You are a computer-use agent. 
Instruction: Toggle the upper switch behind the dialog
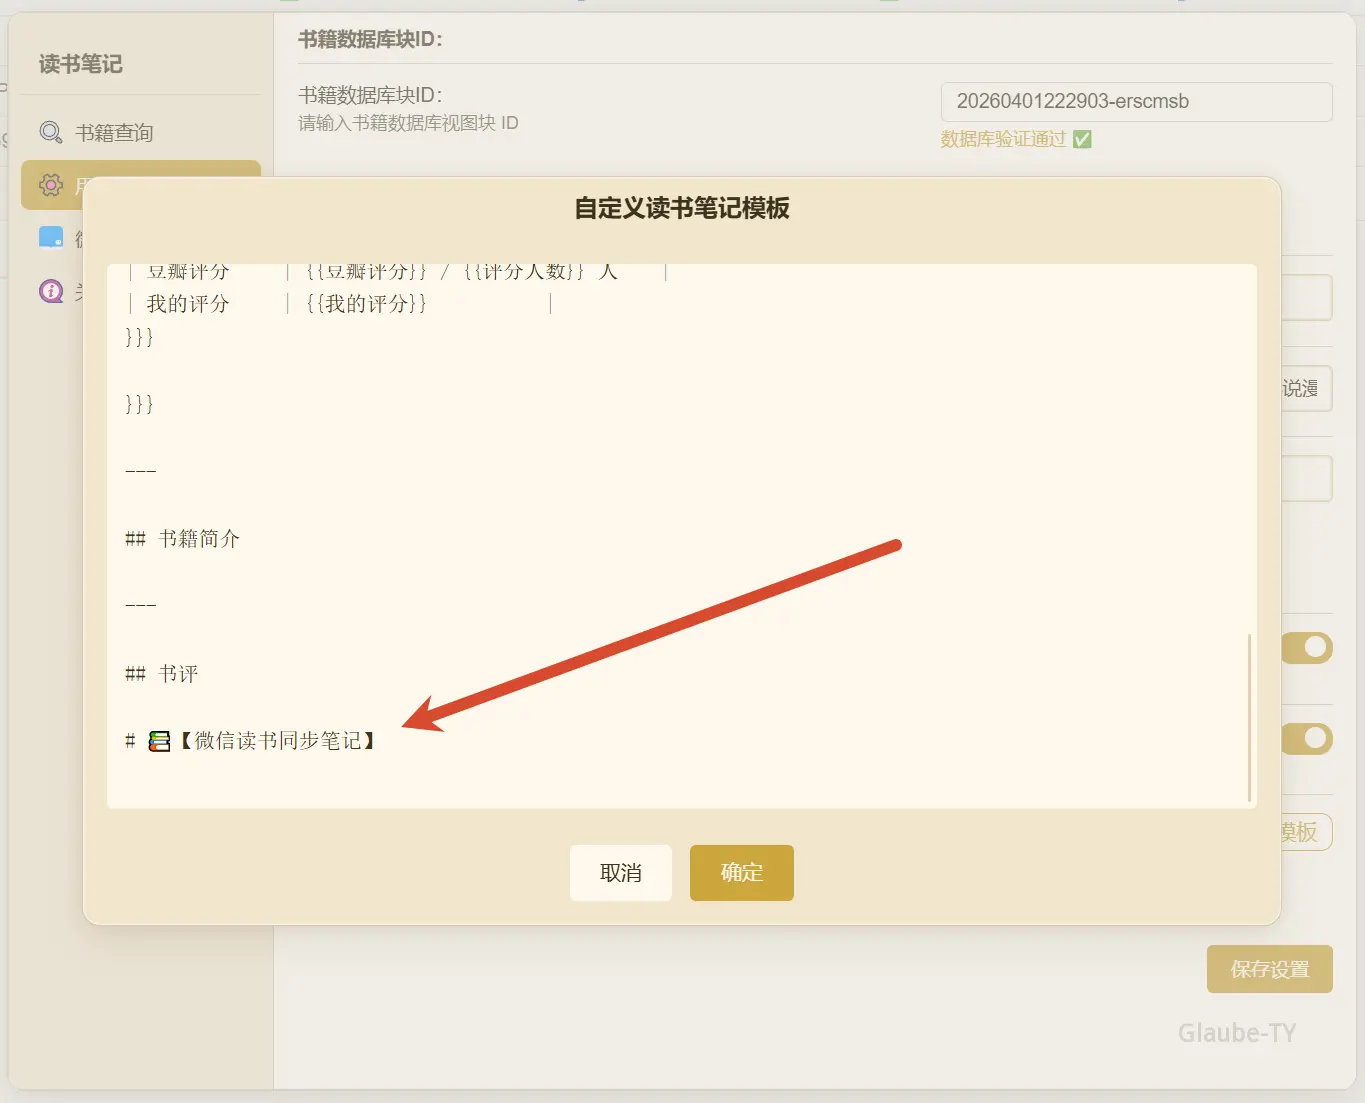click(x=1309, y=648)
